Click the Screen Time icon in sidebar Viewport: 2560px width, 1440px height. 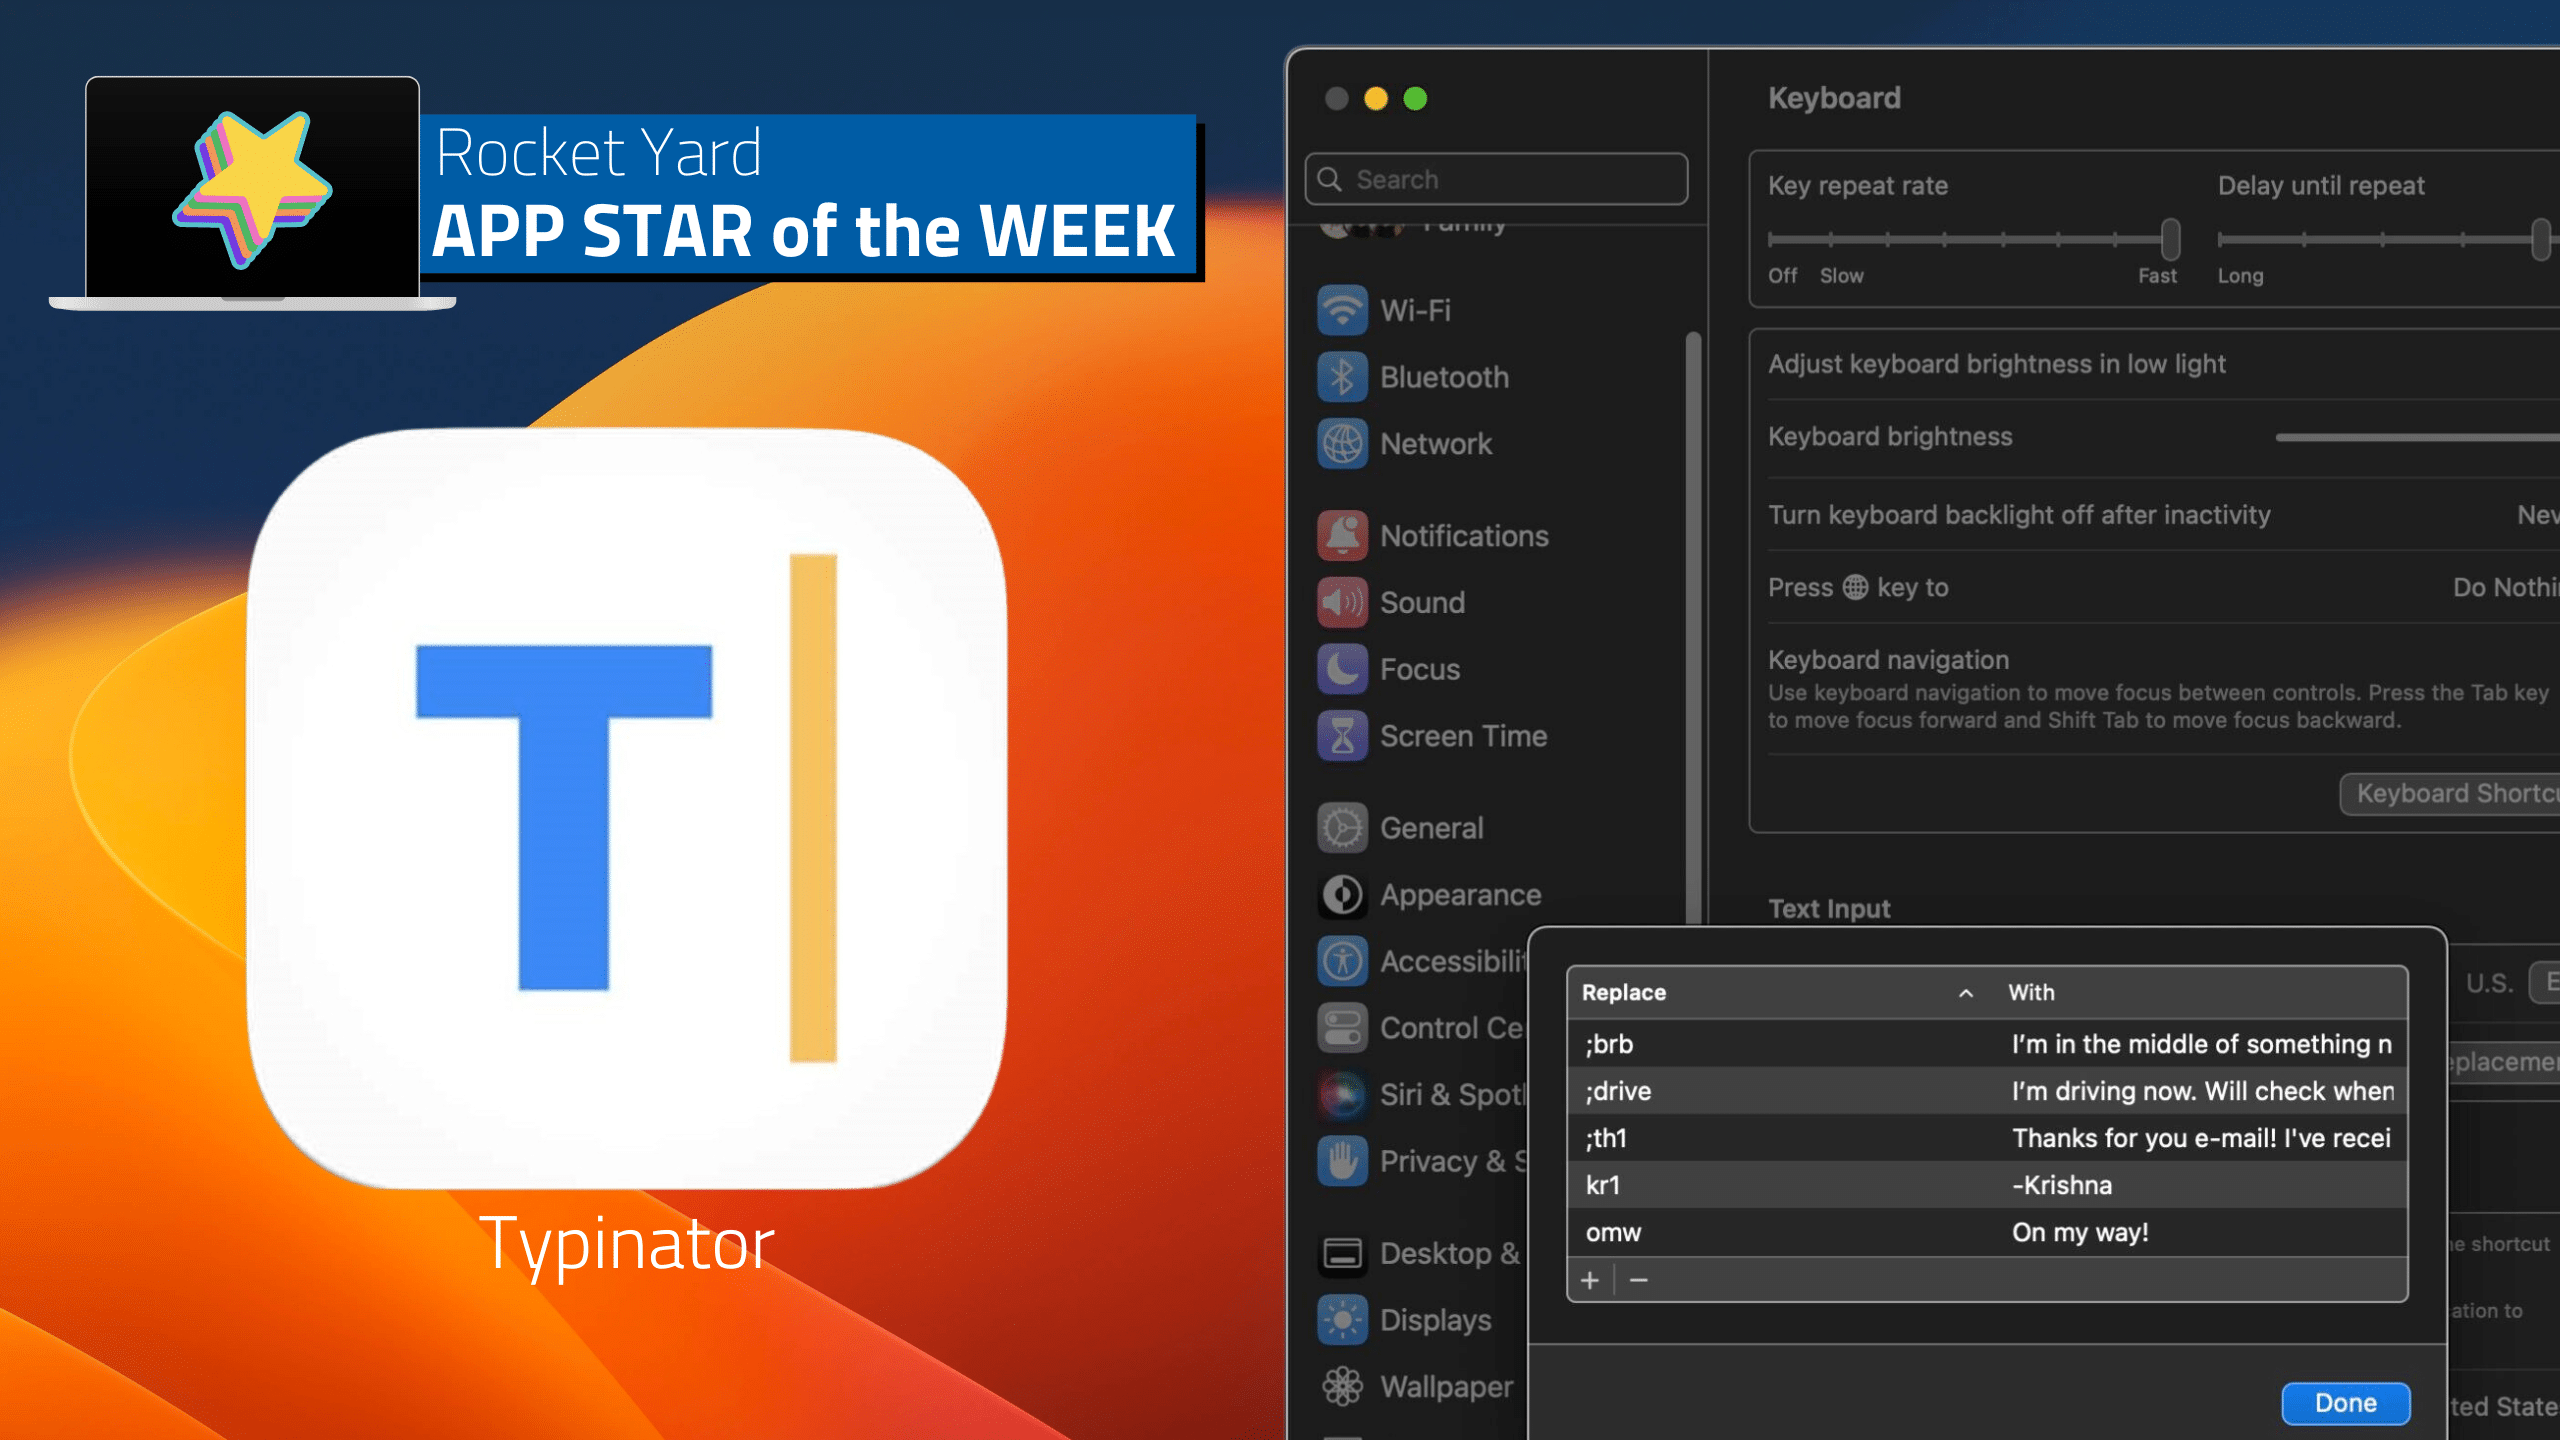coord(1343,735)
